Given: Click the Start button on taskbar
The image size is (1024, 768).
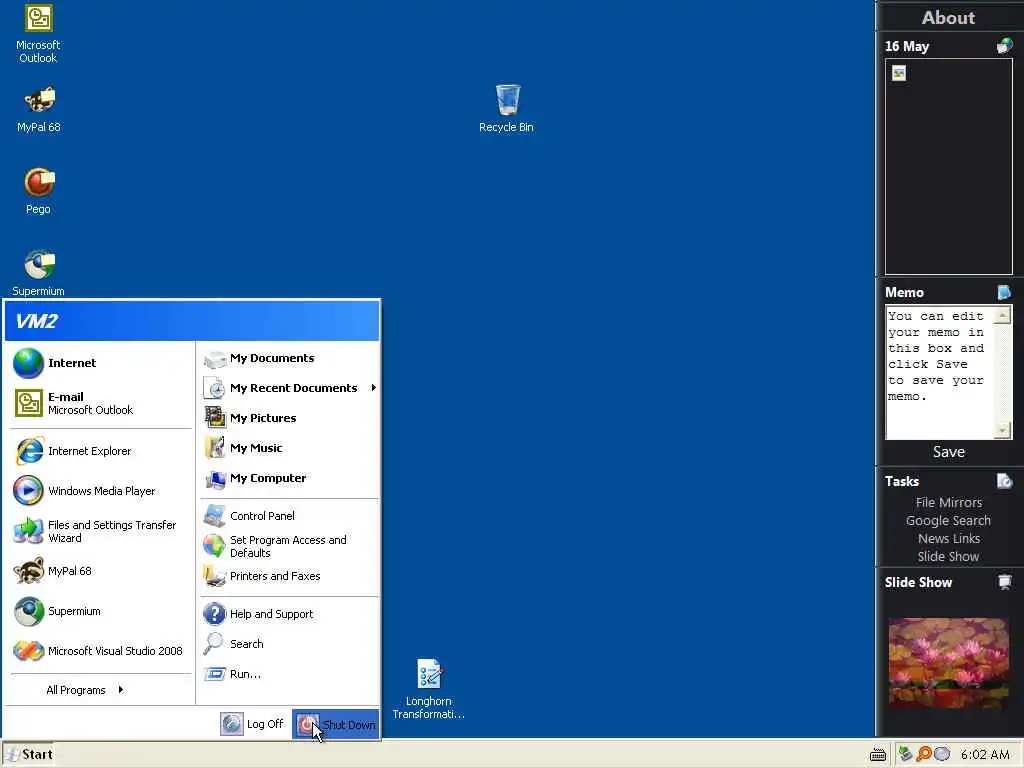Looking at the screenshot, I should click(x=28, y=754).
